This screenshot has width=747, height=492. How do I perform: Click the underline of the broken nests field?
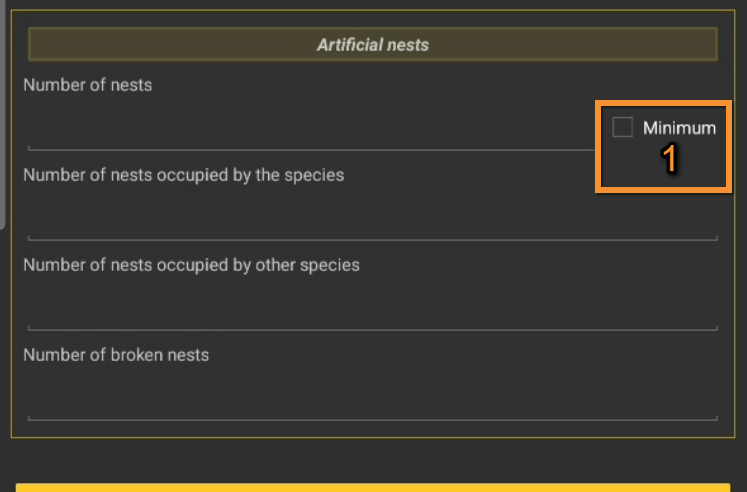click(x=372, y=420)
